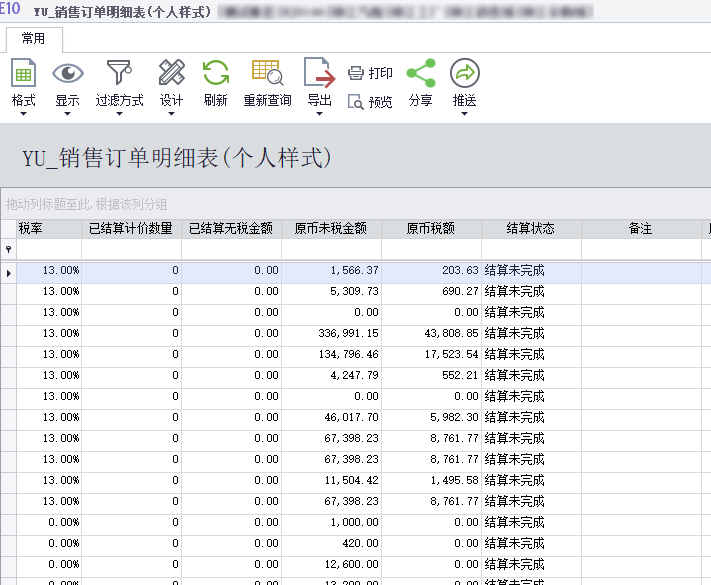Expand the 推送 dropdown arrow
Screen dimensions: 711x585
[x=464, y=114]
